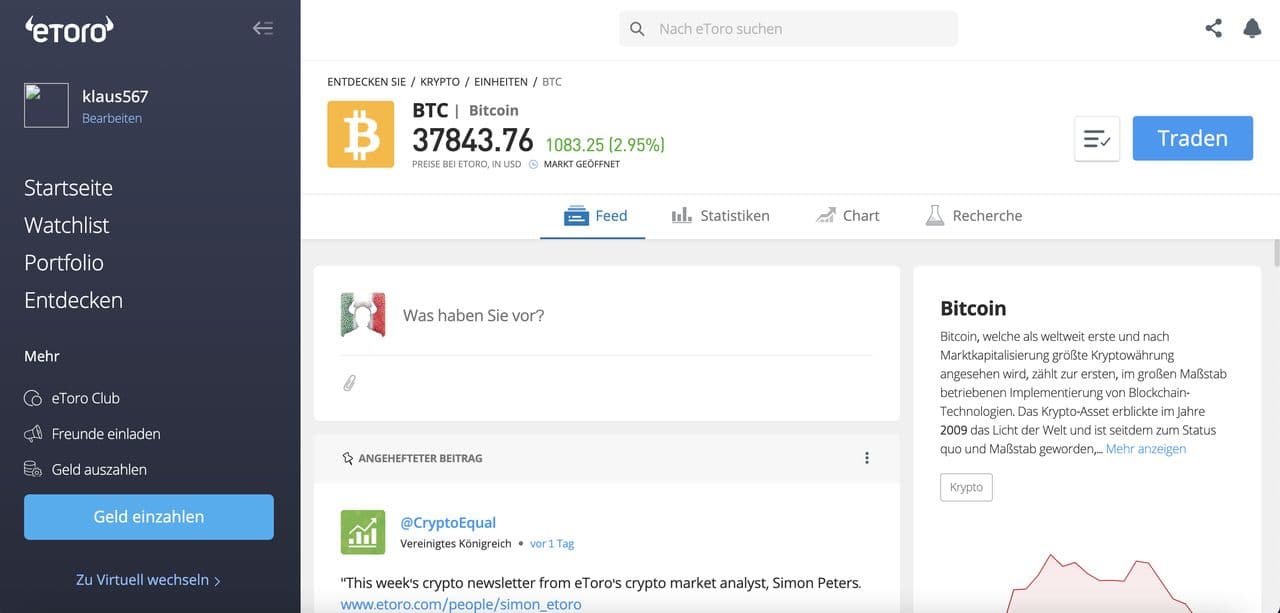This screenshot has height=613, width=1280.
Task: Open notifications bell icon
Action: 1252,29
